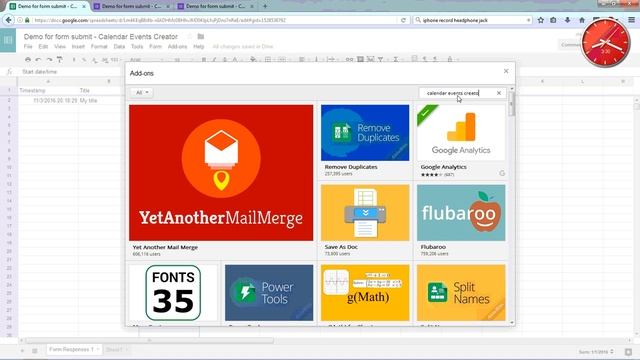This screenshot has width=640, height=360.
Task: Click the redo icon in toolbar
Action: [49, 60]
